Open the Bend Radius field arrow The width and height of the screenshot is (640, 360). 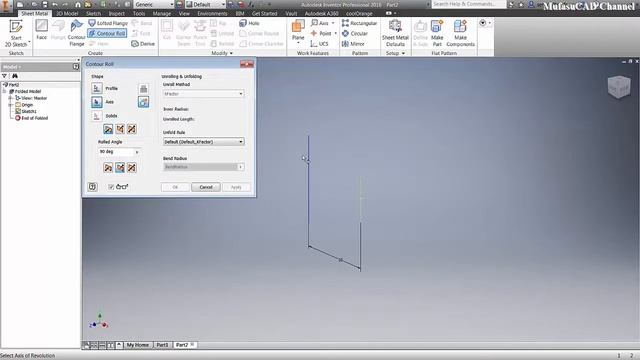pos(241,167)
